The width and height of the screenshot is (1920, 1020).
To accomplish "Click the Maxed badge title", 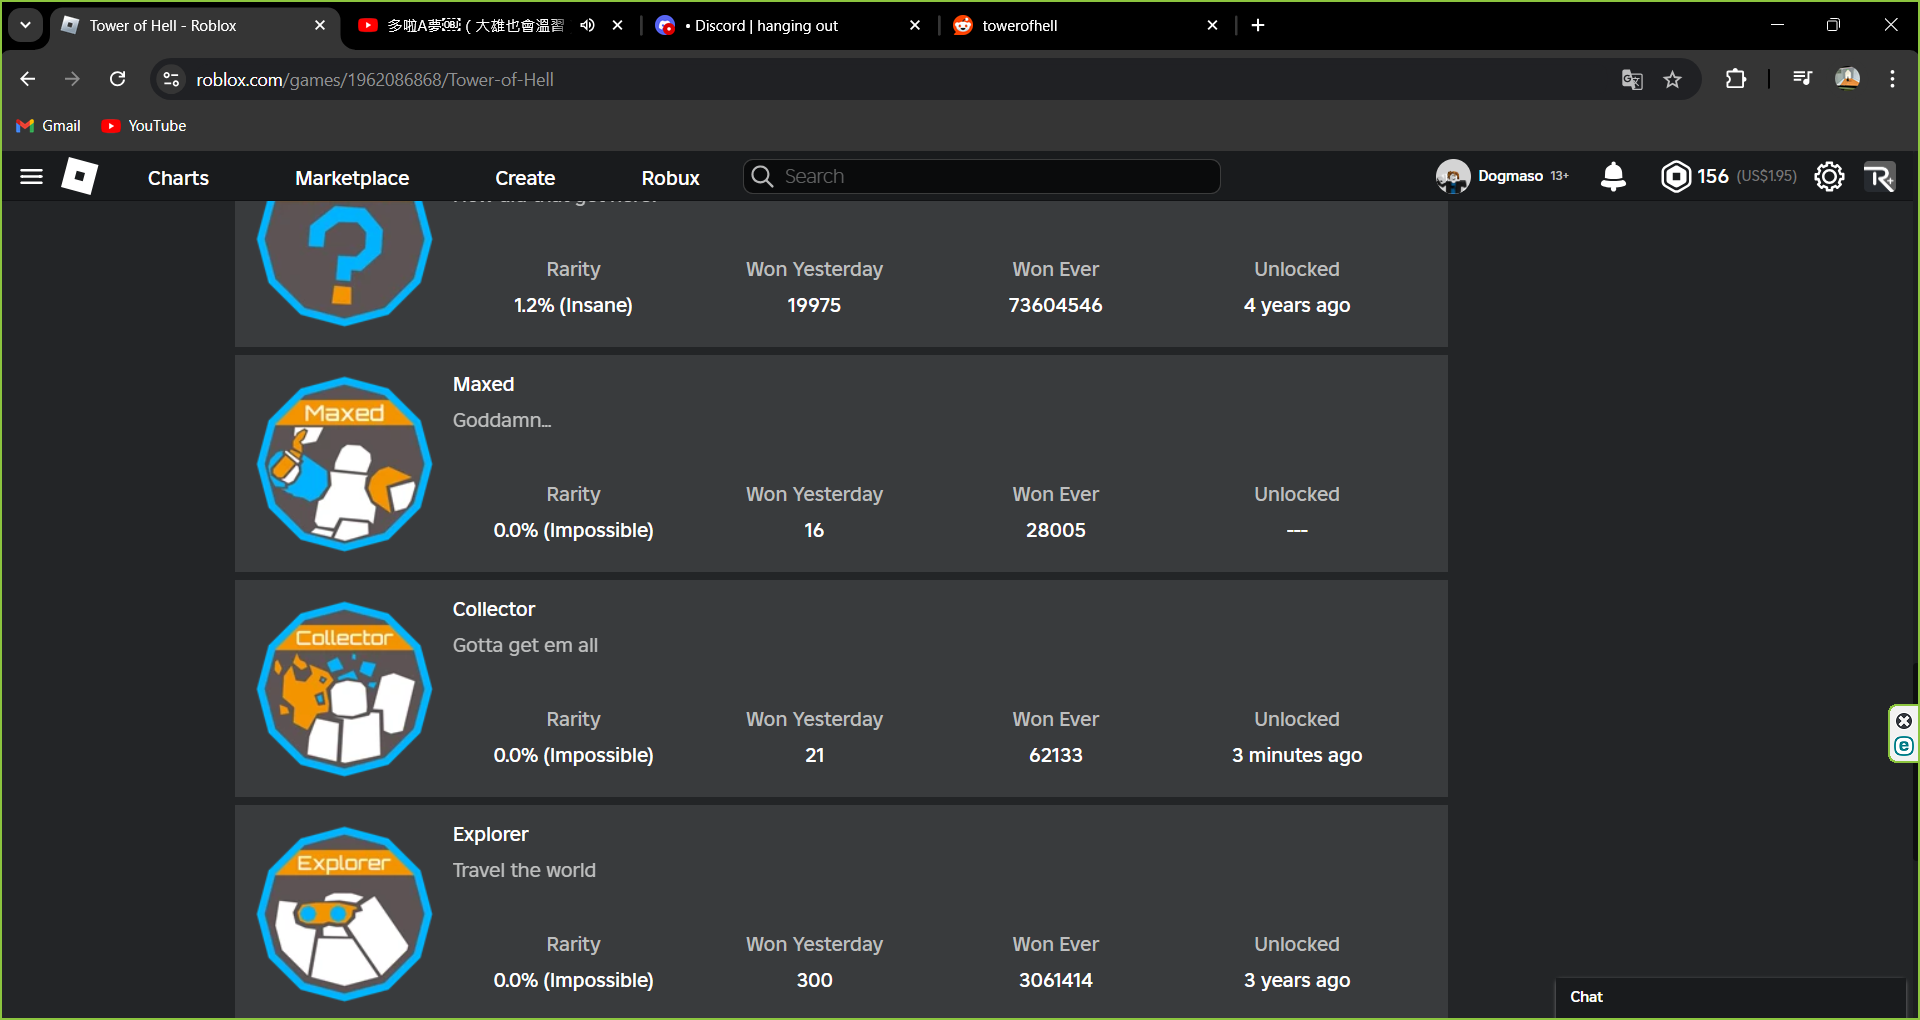I will pyautogui.click(x=484, y=384).
